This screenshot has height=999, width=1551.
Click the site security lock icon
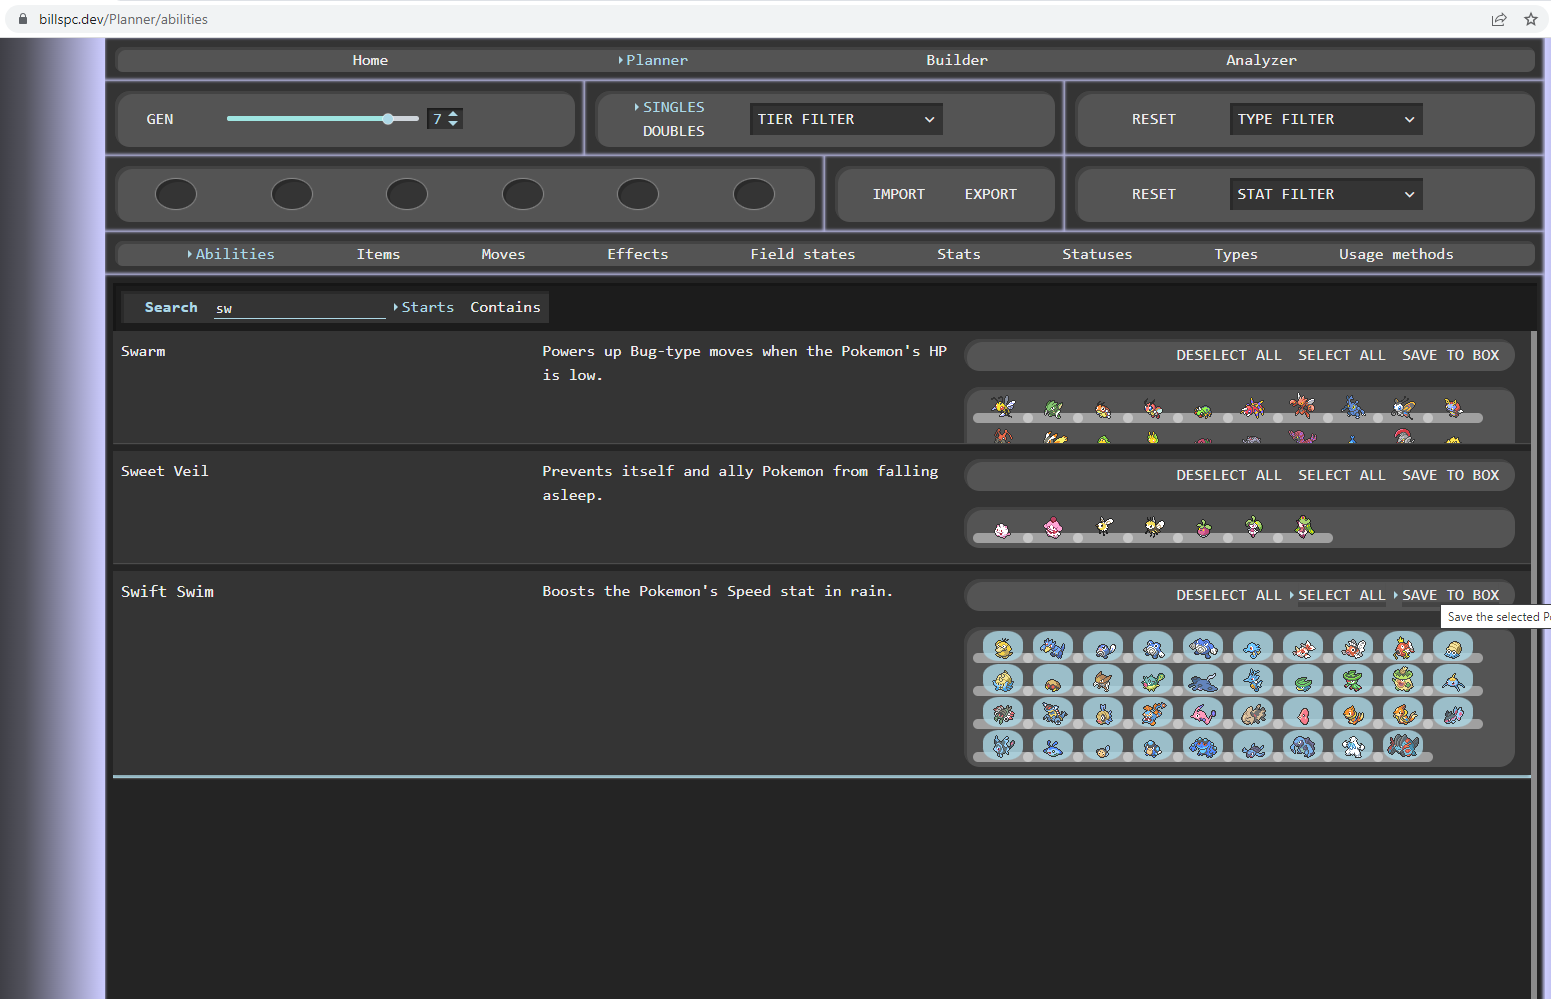23,19
